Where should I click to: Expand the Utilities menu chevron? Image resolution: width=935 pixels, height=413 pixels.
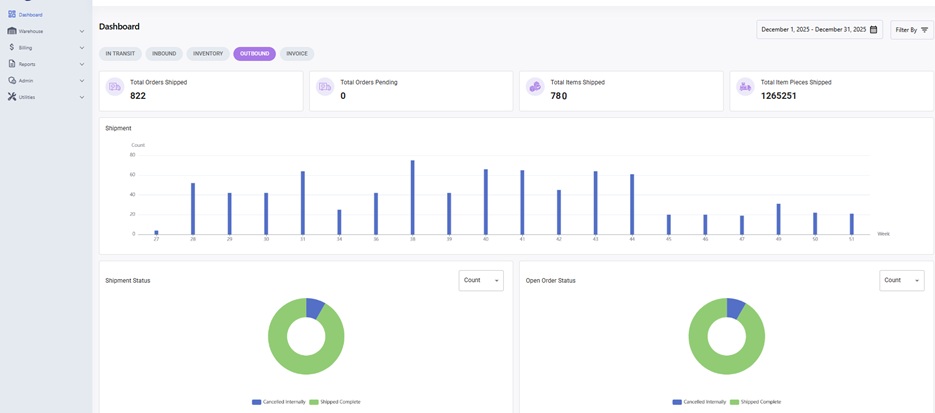[x=82, y=97]
